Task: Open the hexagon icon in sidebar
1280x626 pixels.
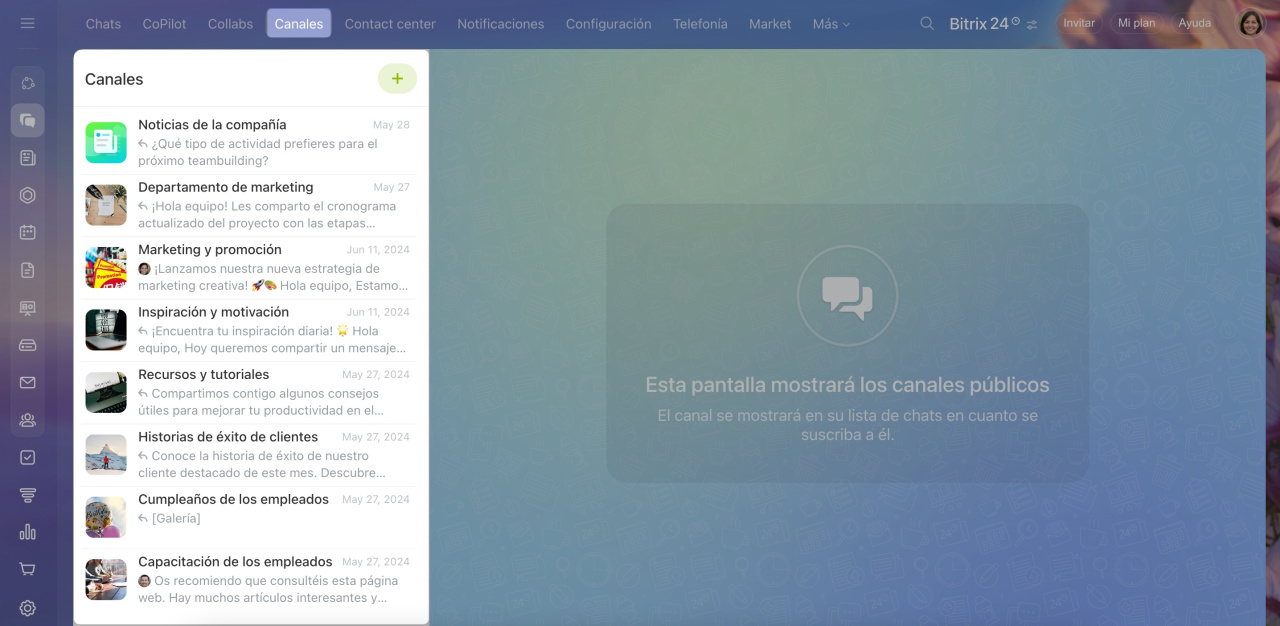Action: tap(28, 195)
